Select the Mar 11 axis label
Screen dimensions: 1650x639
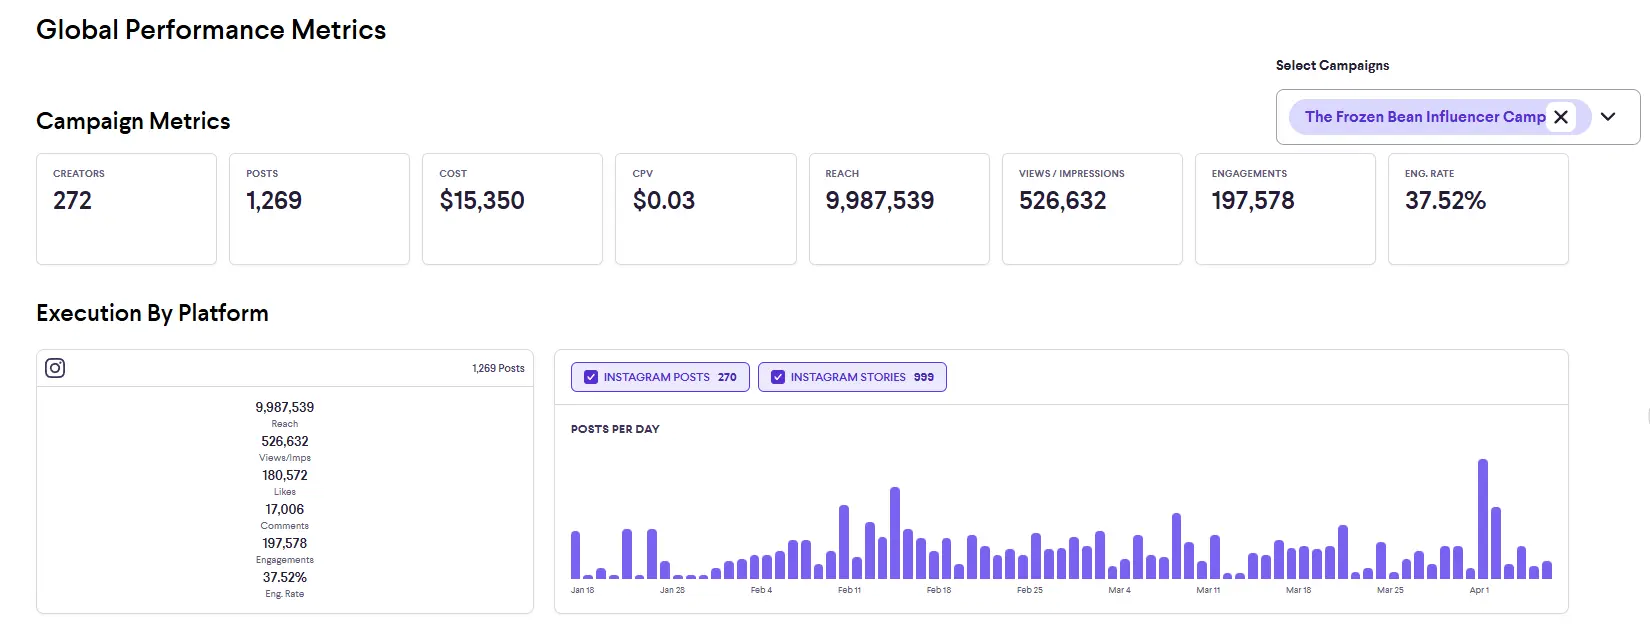pyautogui.click(x=1208, y=590)
